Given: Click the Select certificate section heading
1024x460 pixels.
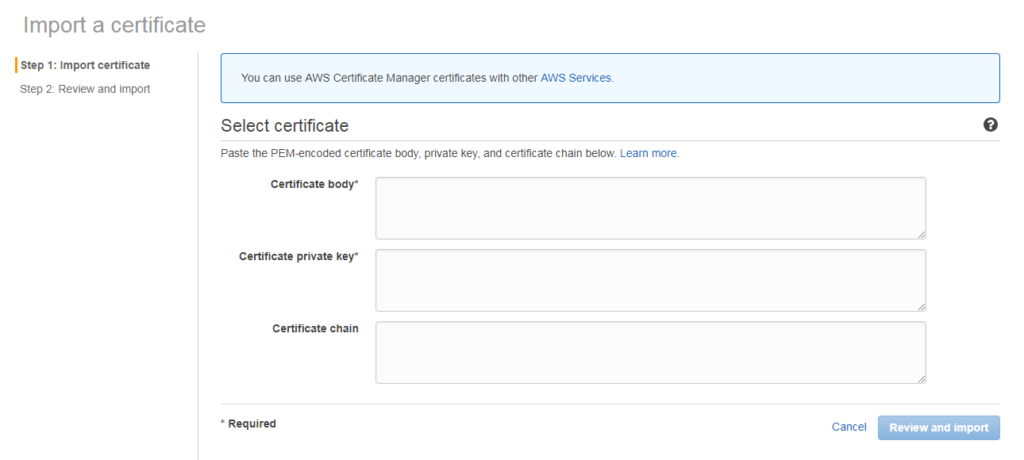Looking at the screenshot, I should tap(285, 125).
